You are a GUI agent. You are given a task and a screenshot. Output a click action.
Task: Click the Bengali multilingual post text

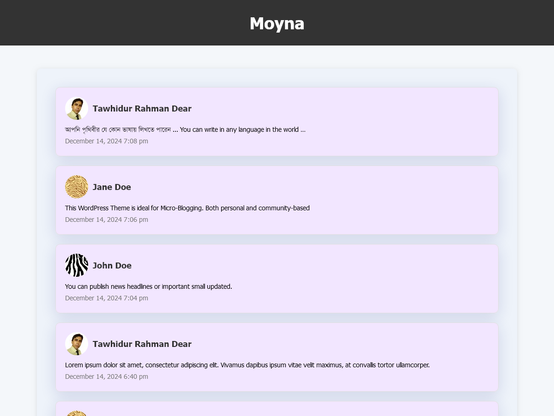click(x=185, y=129)
